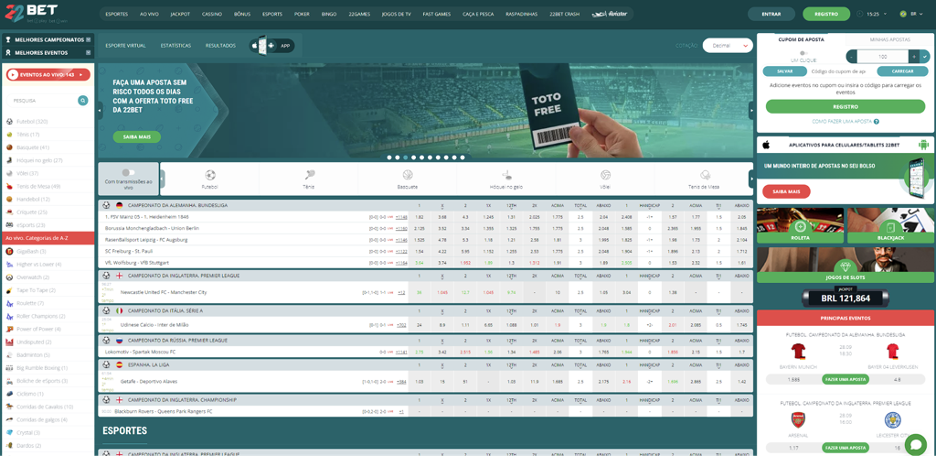Increase stake with plus button
The width and height of the screenshot is (936, 456).
click(x=914, y=57)
